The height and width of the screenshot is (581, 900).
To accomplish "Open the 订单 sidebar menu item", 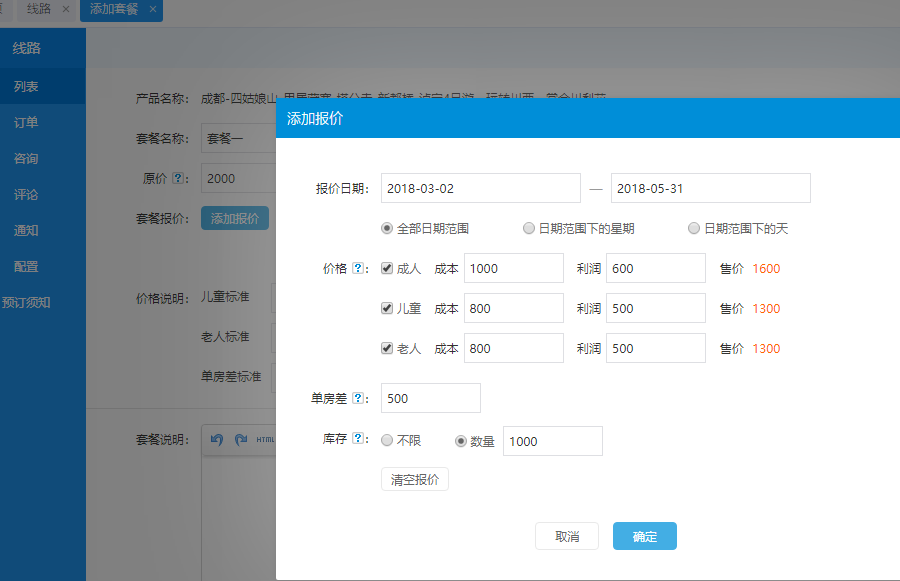I will [26, 122].
